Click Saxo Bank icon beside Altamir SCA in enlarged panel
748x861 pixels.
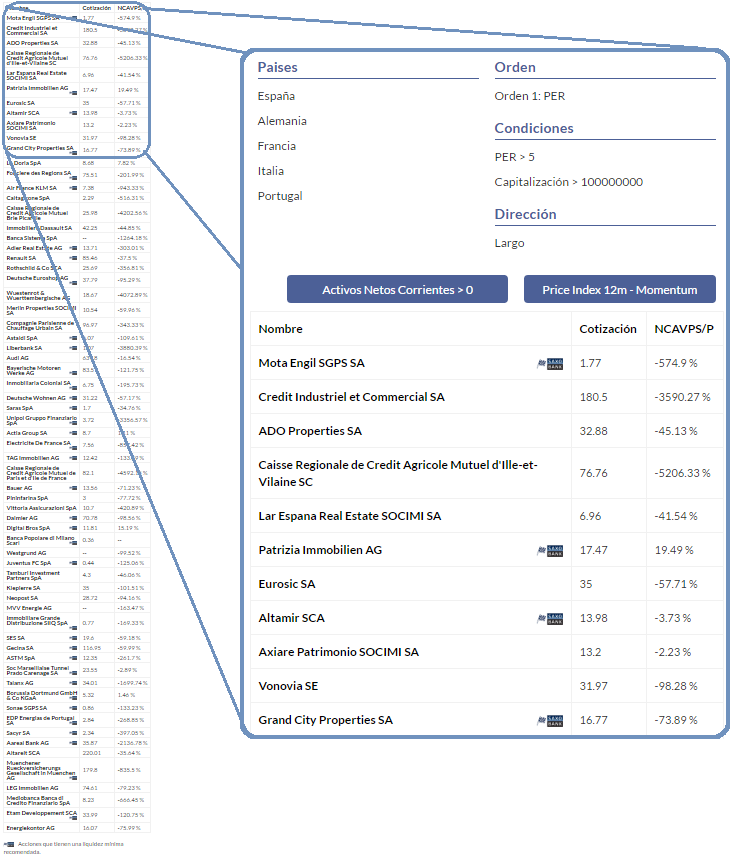(x=550, y=618)
